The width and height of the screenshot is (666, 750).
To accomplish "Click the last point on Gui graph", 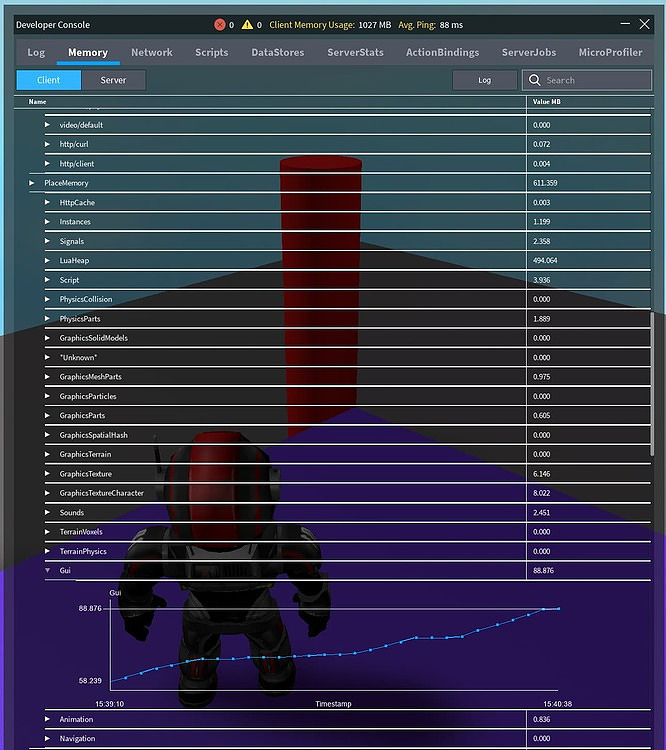I will (x=559, y=609).
